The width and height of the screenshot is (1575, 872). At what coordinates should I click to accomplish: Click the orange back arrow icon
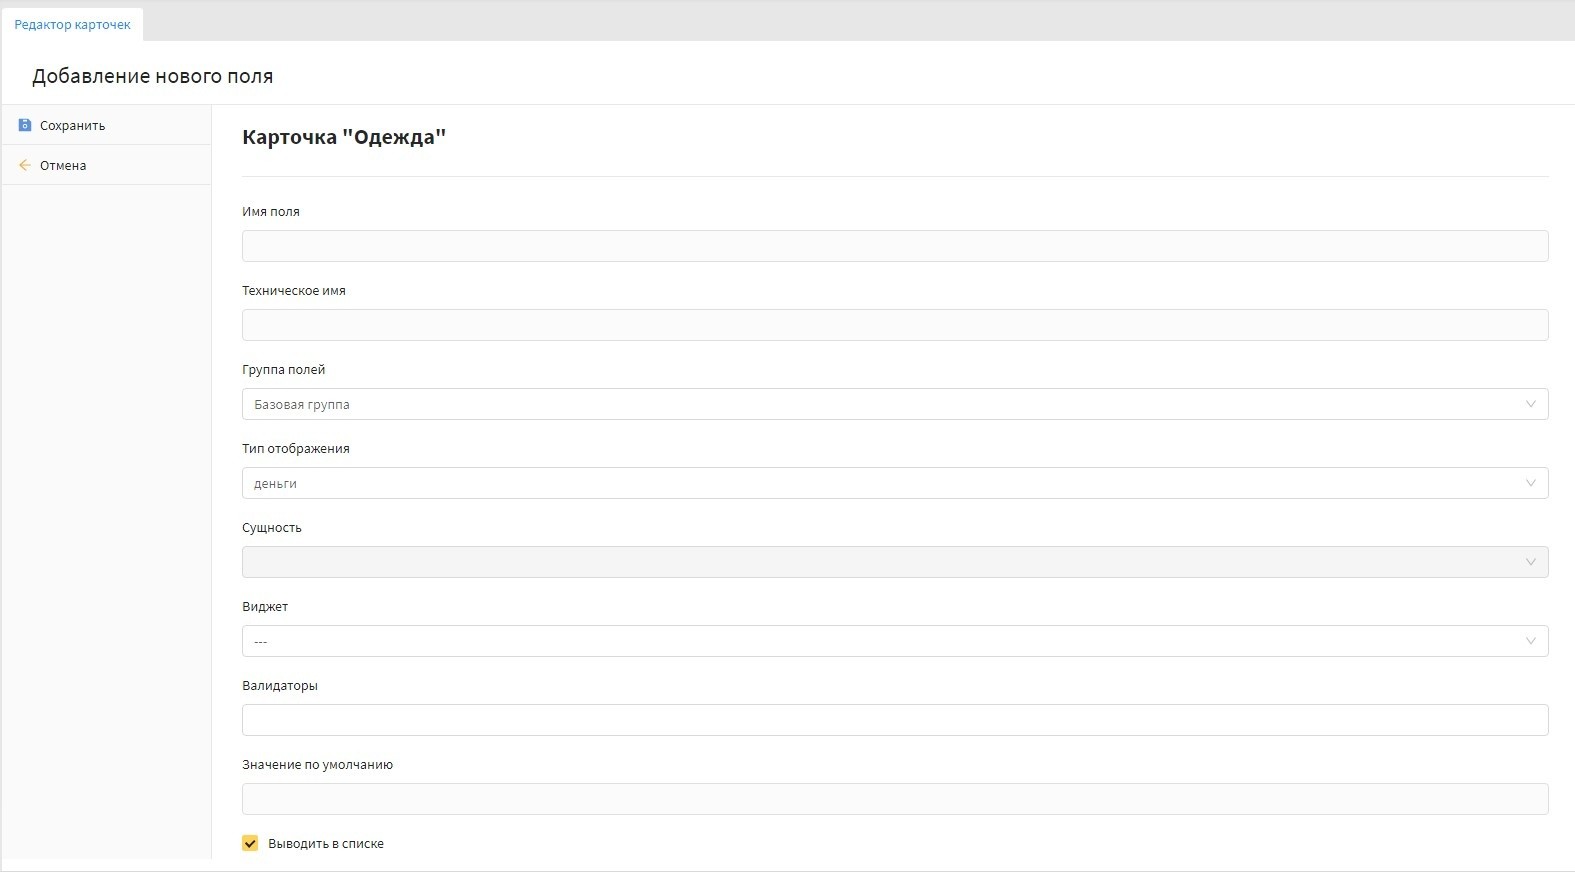[x=25, y=165]
